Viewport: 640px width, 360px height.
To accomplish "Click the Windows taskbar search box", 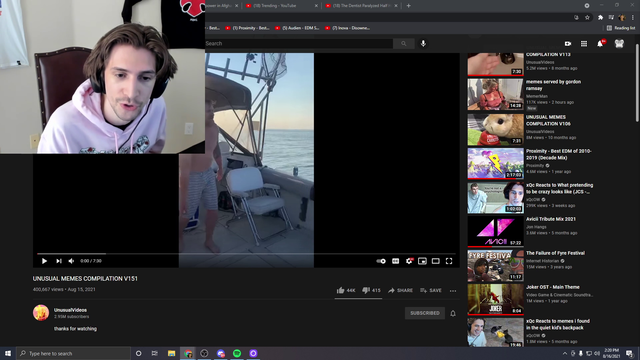I will click(73, 353).
